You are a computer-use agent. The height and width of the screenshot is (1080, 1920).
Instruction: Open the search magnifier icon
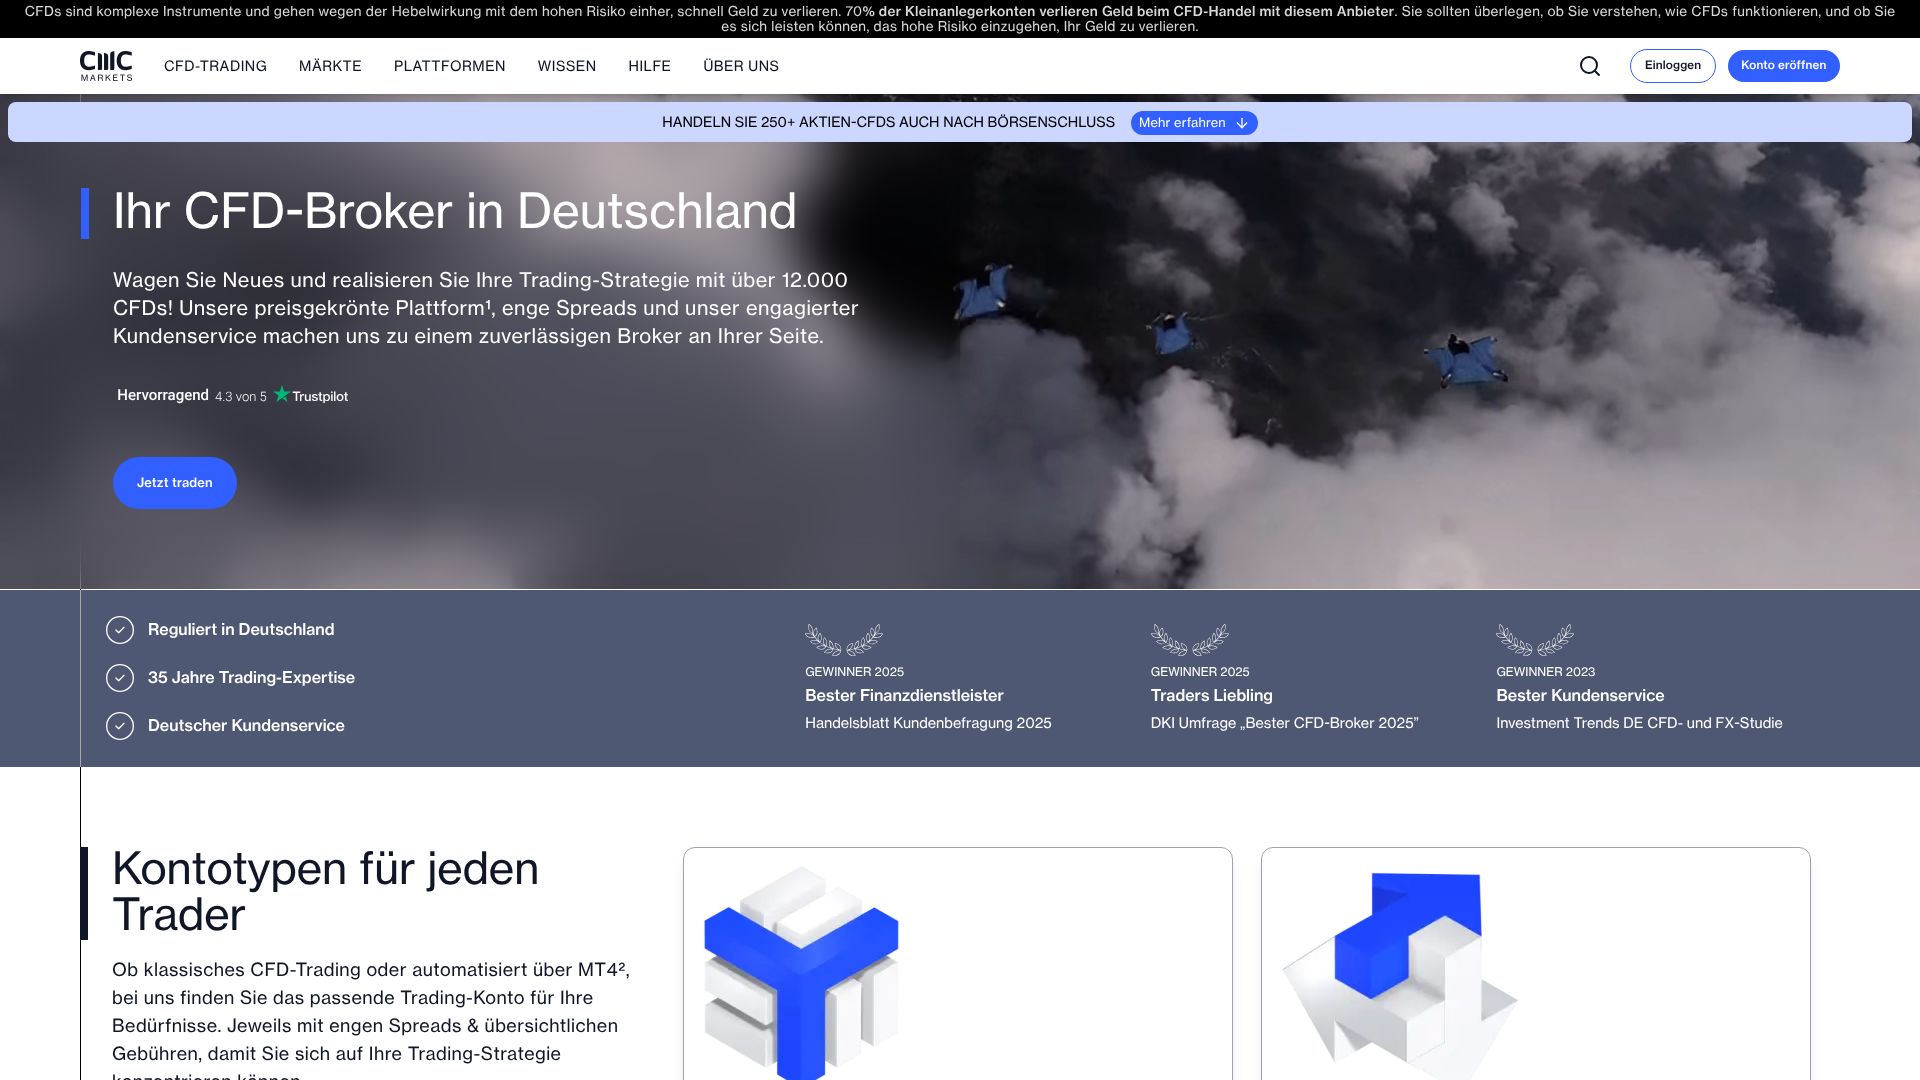(x=1590, y=66)
